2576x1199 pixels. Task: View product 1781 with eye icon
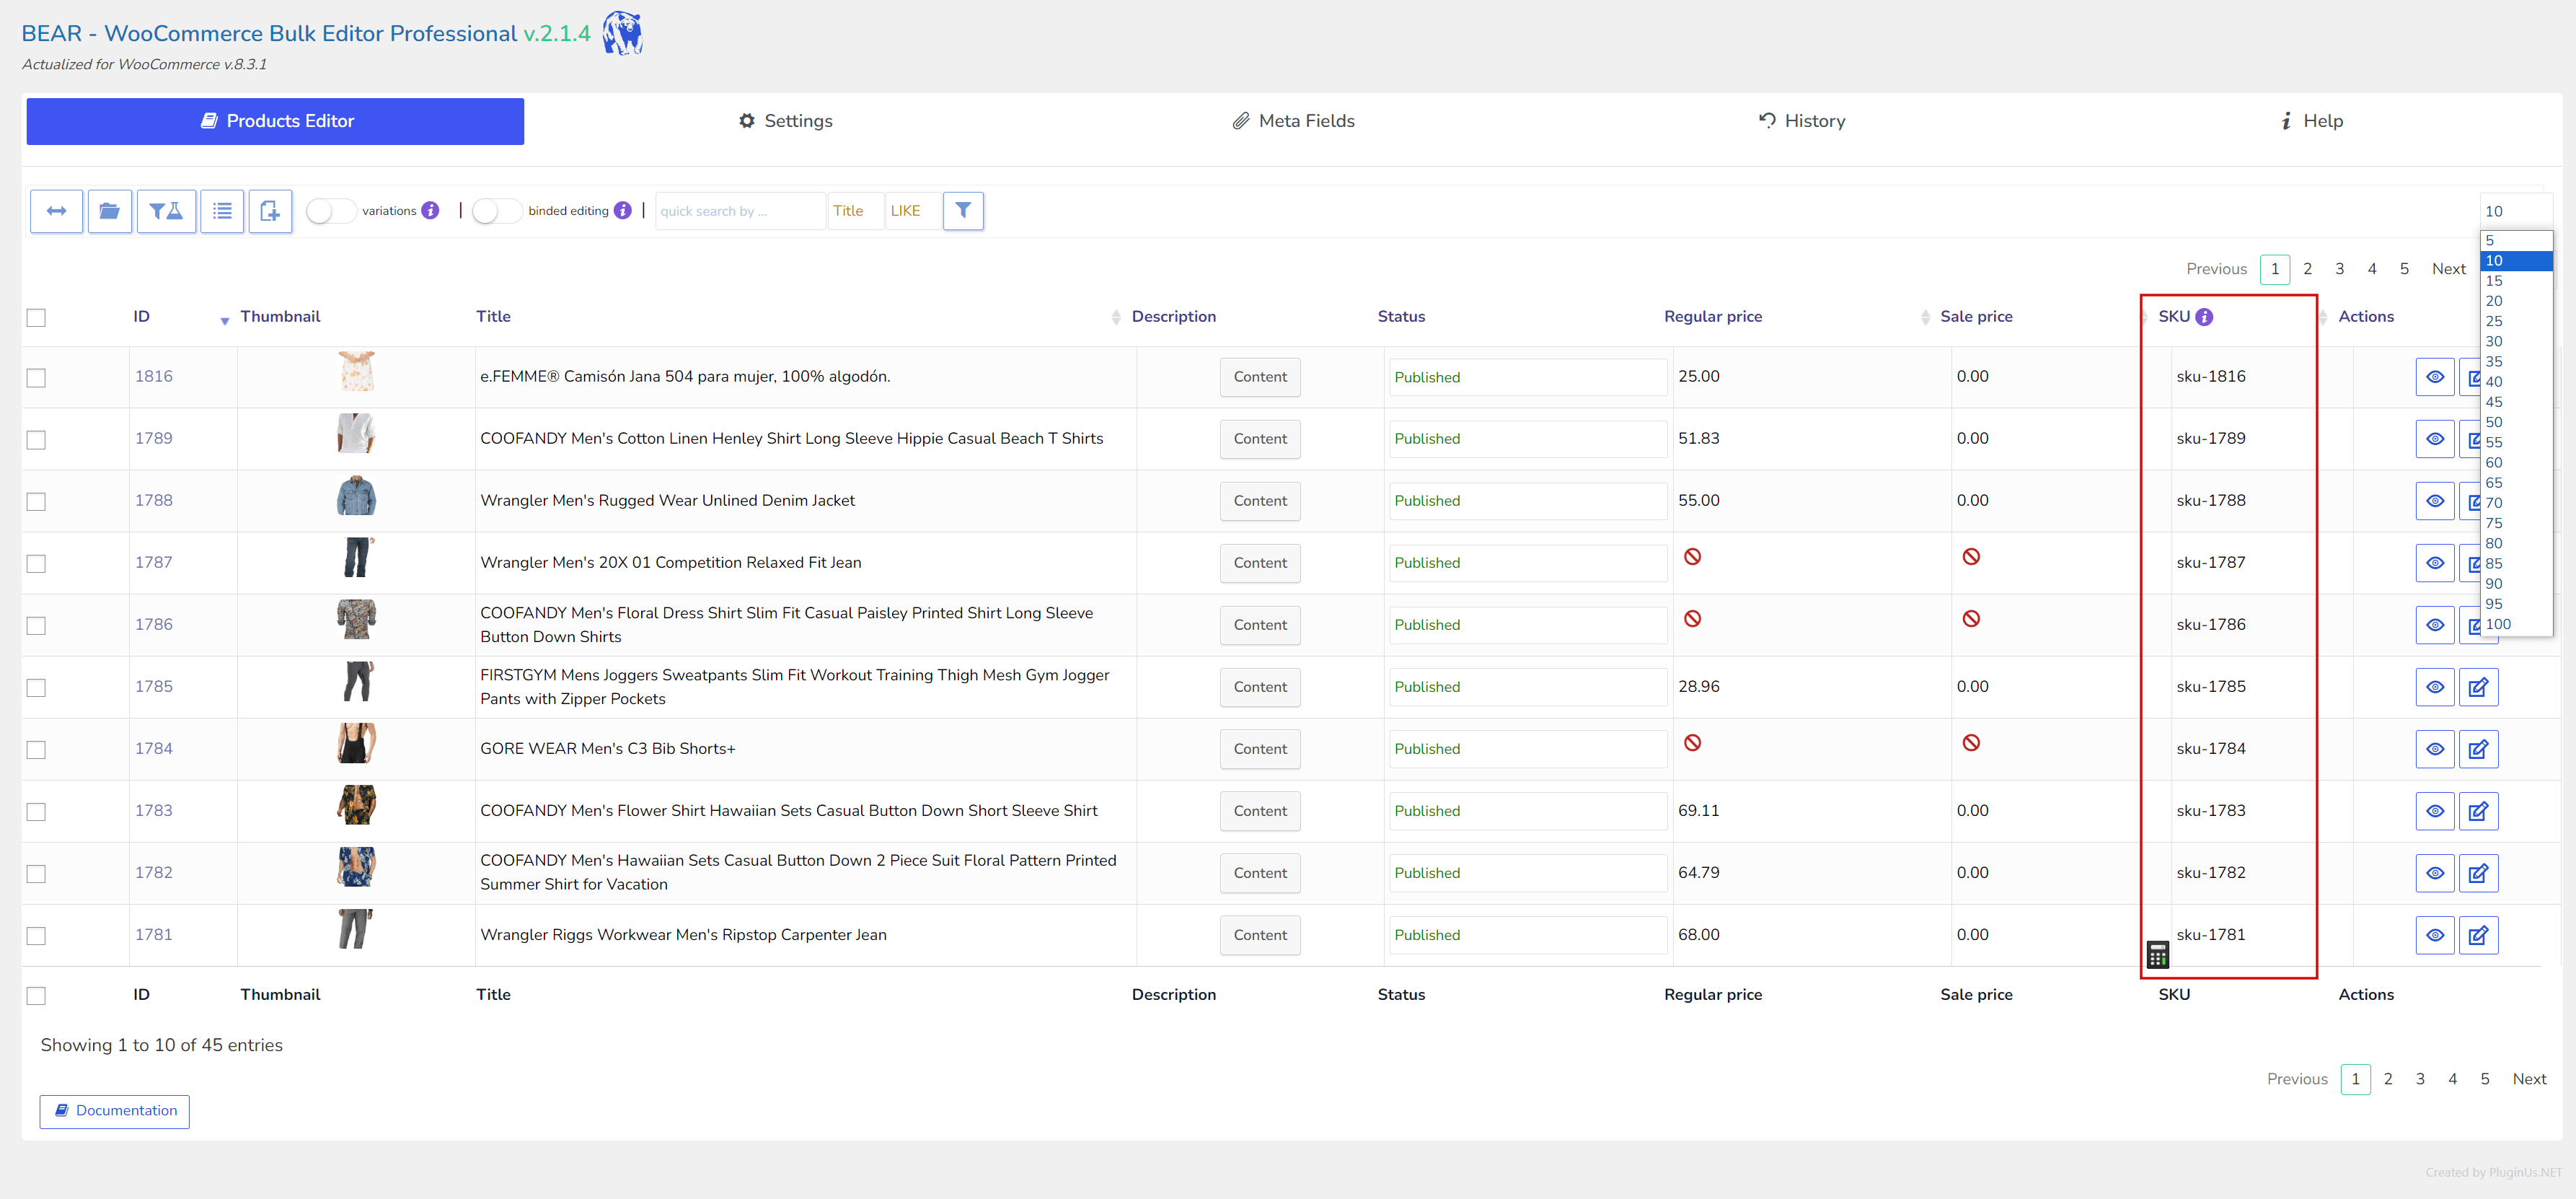pos(2435,935)
